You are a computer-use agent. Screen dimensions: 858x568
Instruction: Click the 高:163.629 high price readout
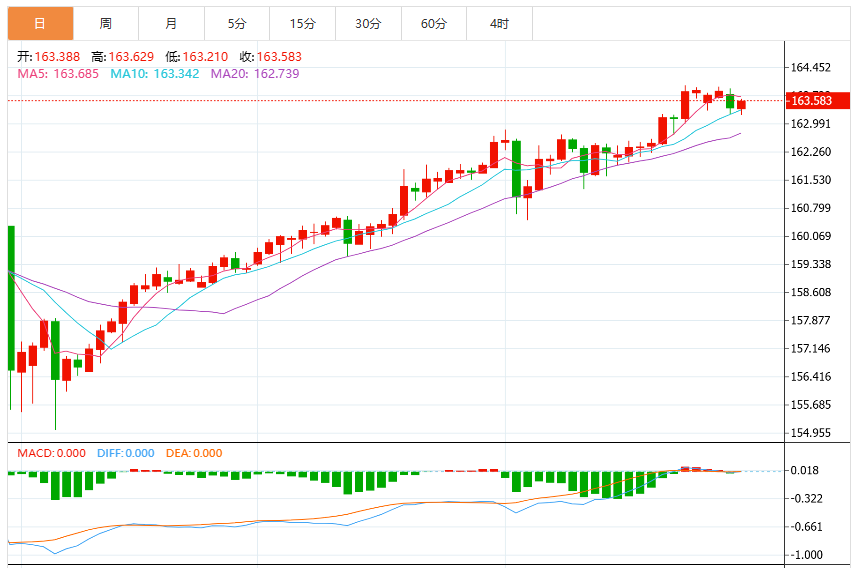[x=123, y=57]
